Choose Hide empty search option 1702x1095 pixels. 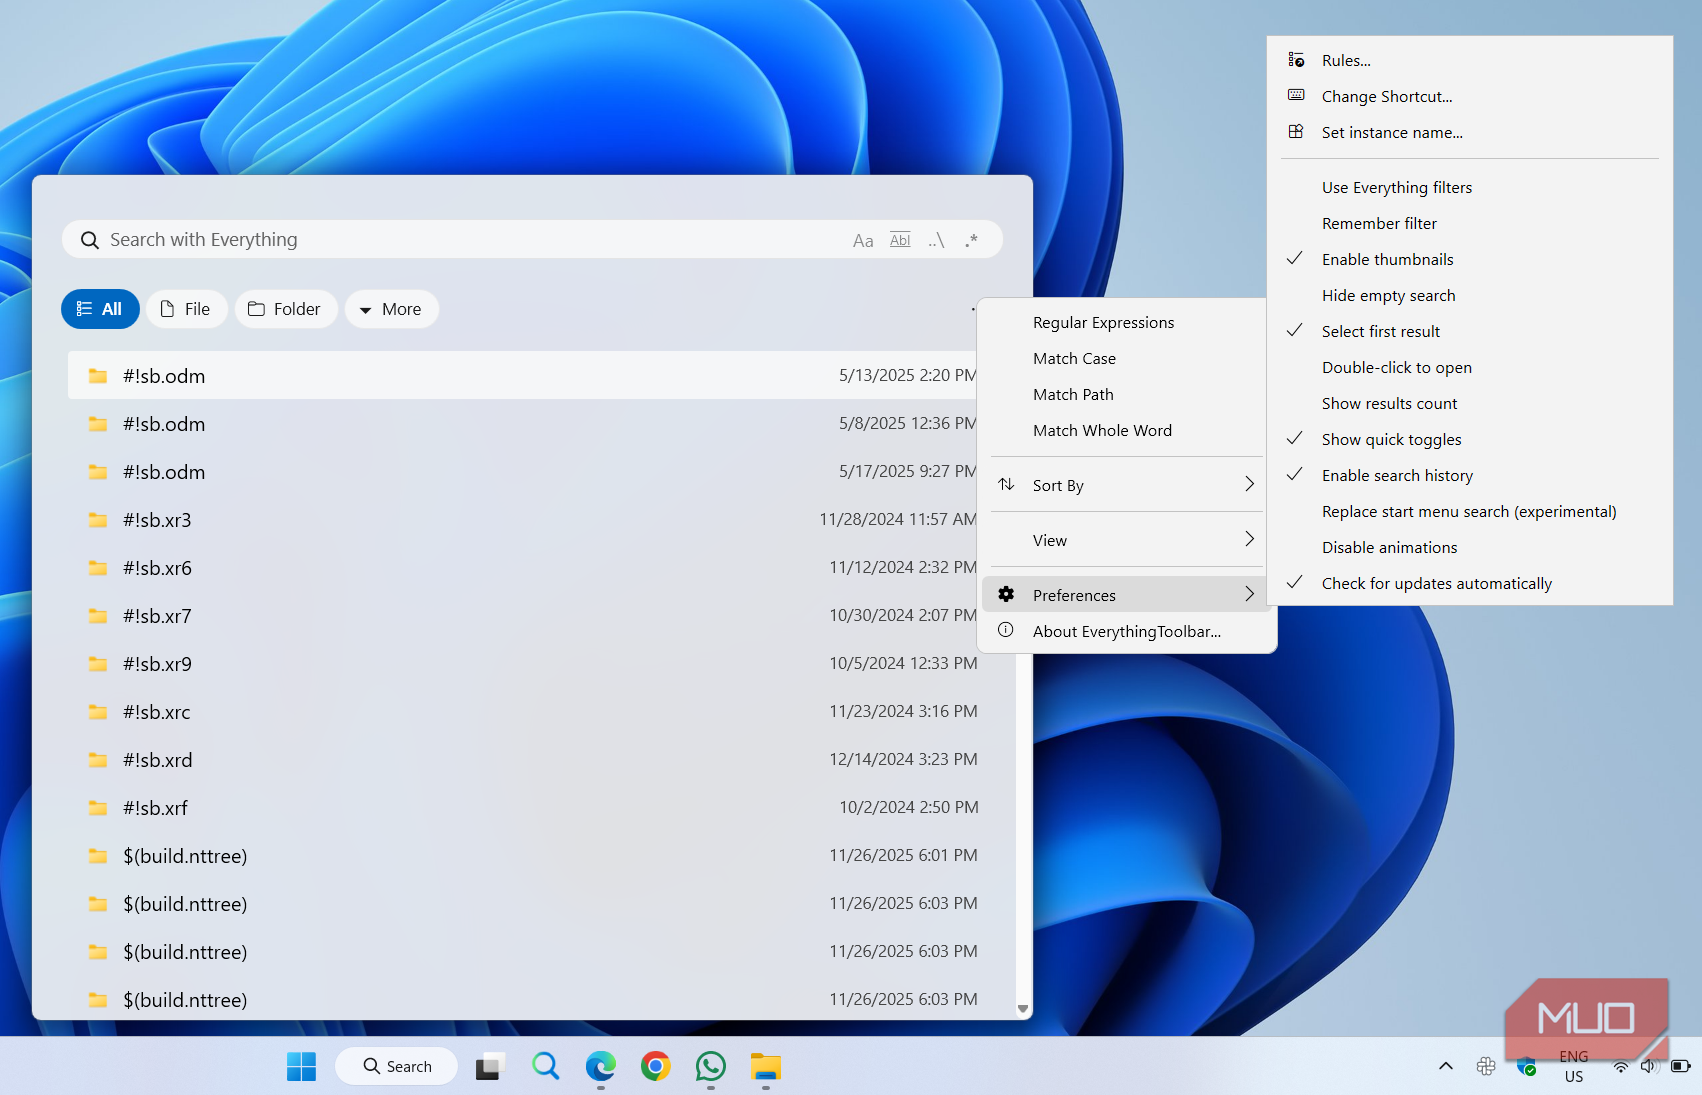coord(1470,296)
